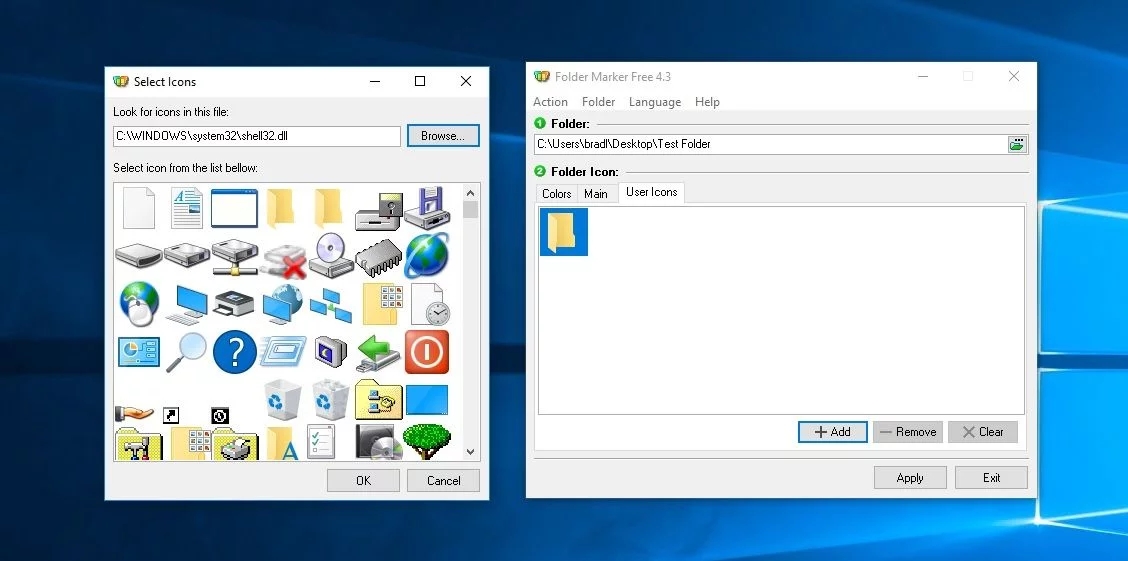Click the Add button
Image resolution: width=1128 pixels, height=561 pixels.
click(832, 432)
